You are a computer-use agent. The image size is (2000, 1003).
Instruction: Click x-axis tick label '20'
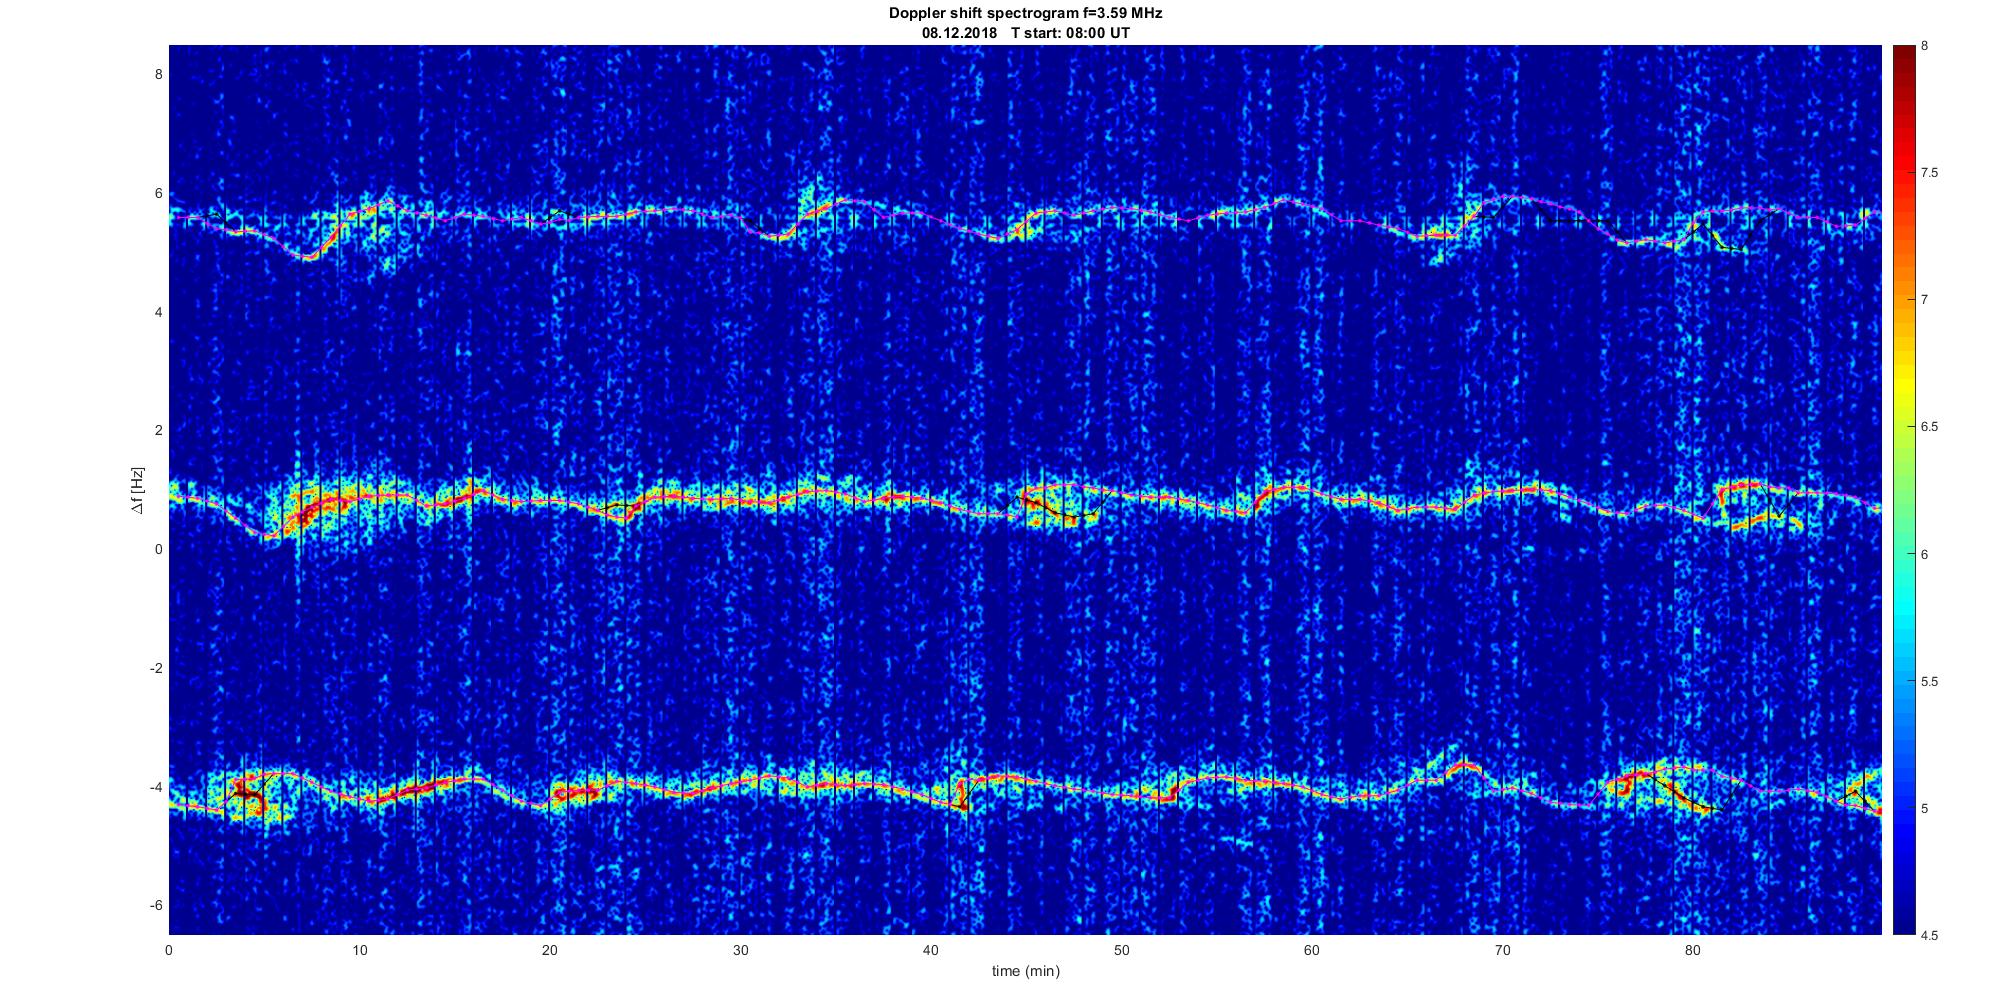point(550,950)
